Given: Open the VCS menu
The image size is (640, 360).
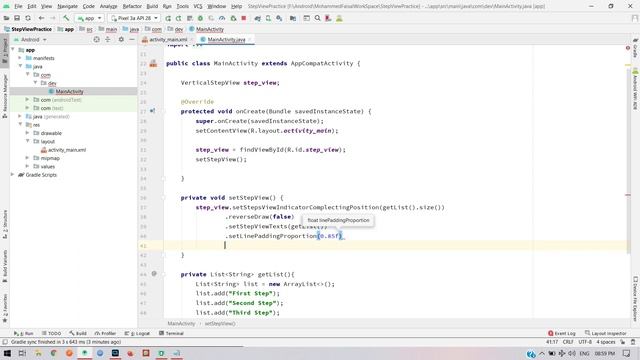Looking at the screenshot, I should coord(198,6).
